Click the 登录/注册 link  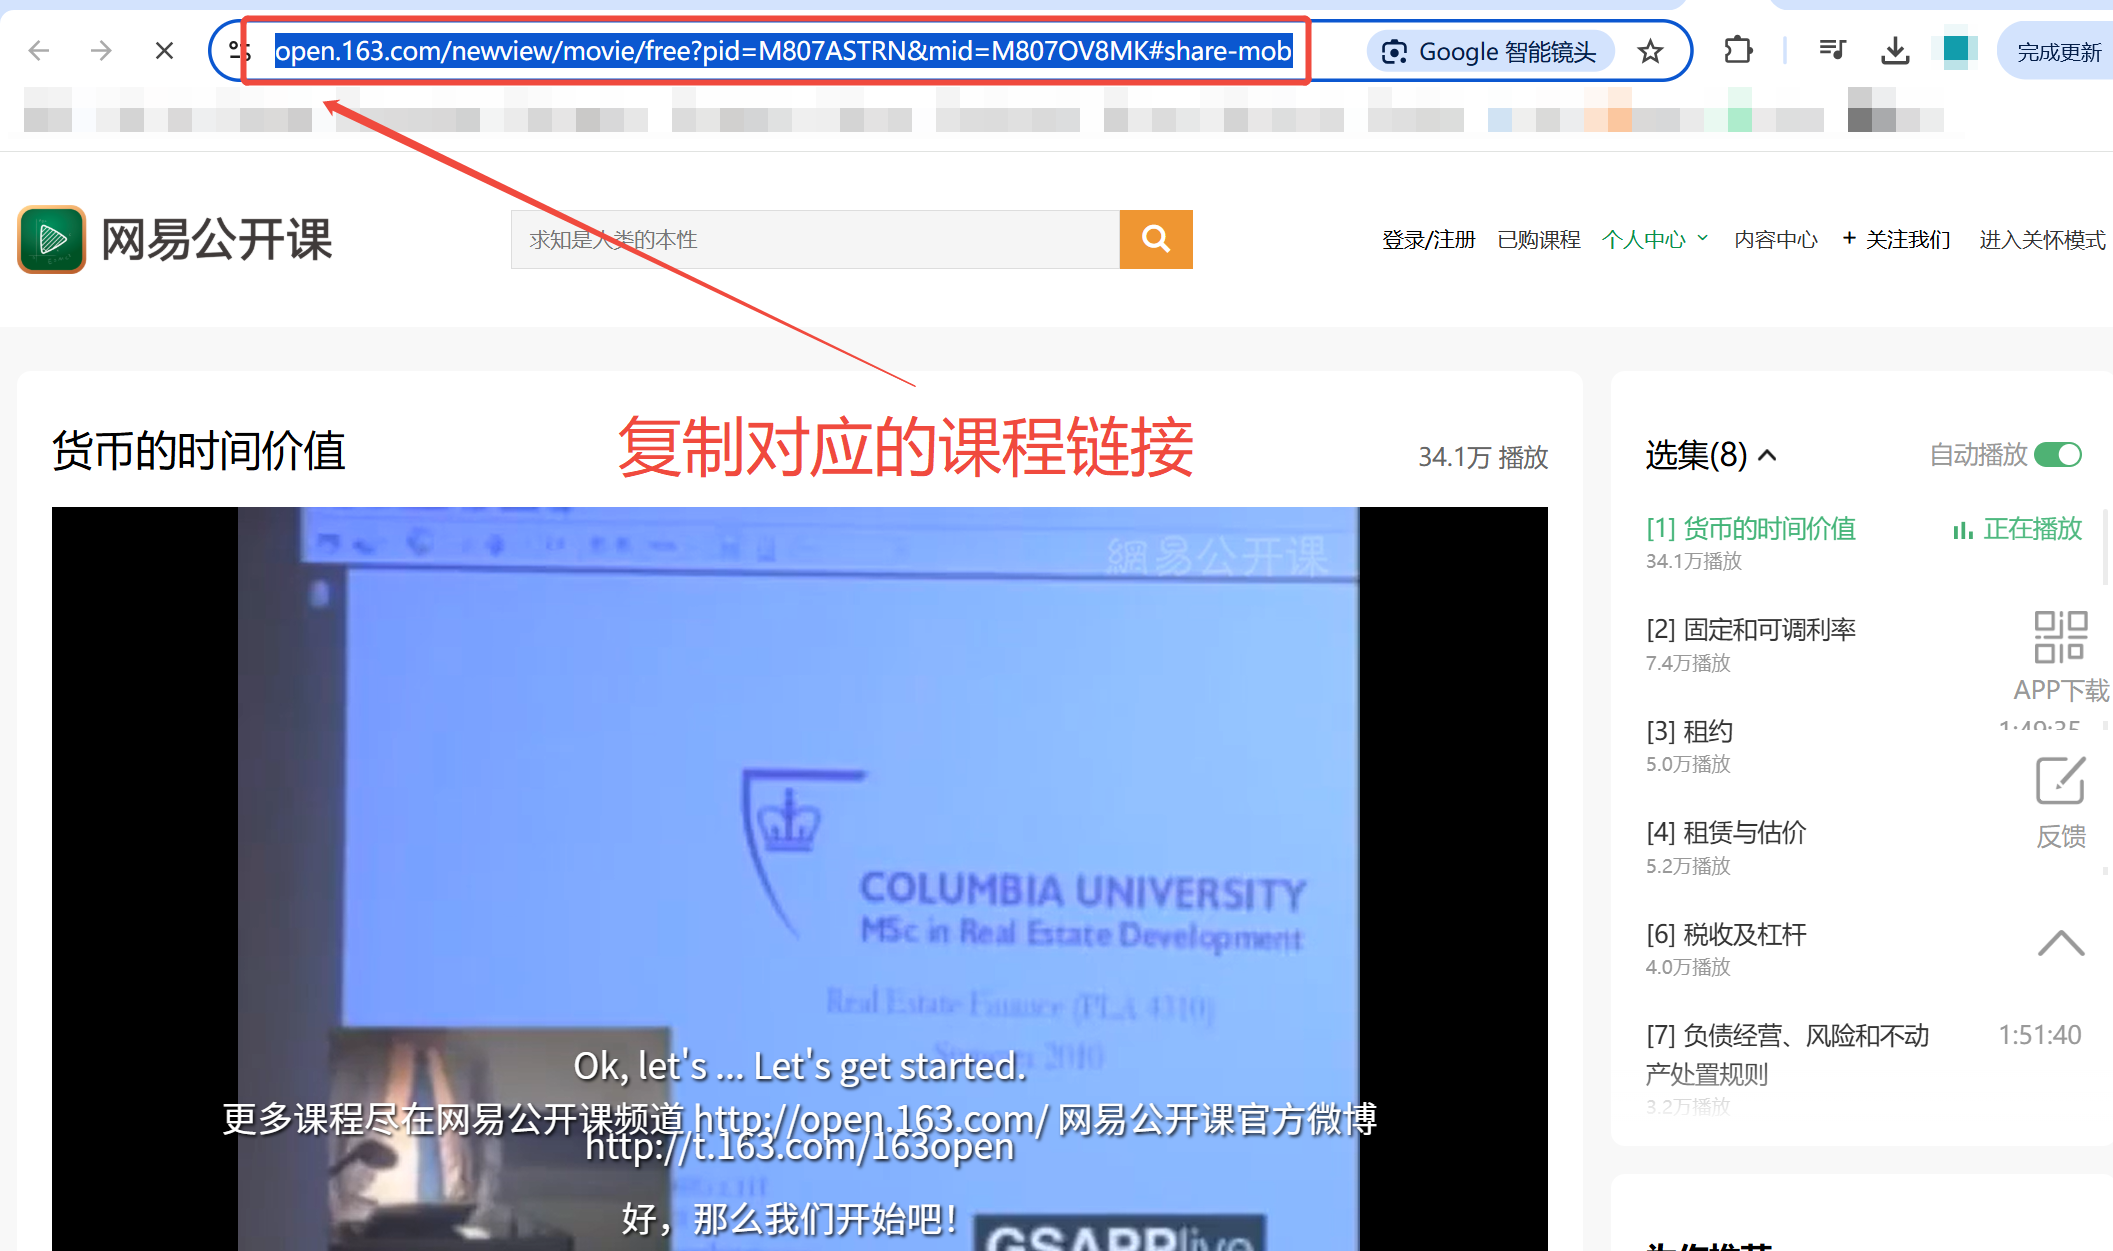pos(1428,240)
